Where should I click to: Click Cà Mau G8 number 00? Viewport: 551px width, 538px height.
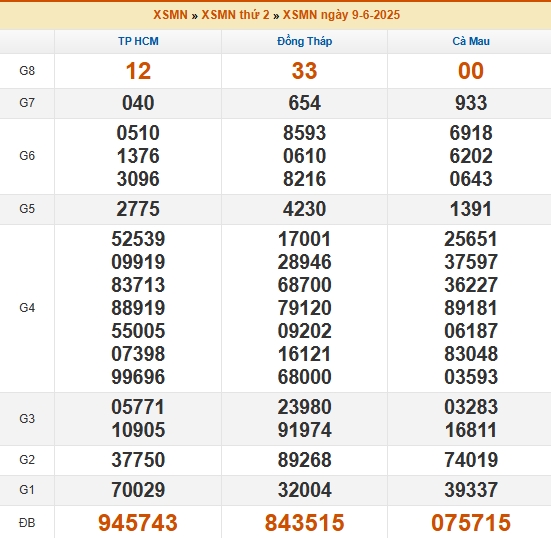coord(471,71)
